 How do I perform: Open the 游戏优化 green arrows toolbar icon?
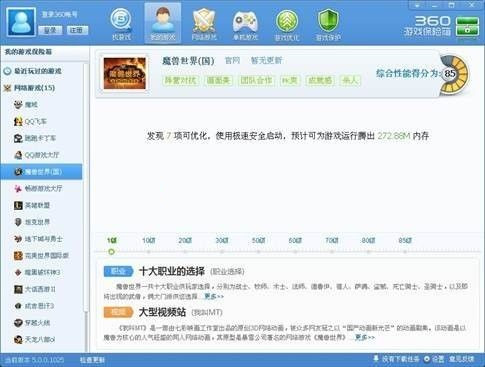[287, 24]
